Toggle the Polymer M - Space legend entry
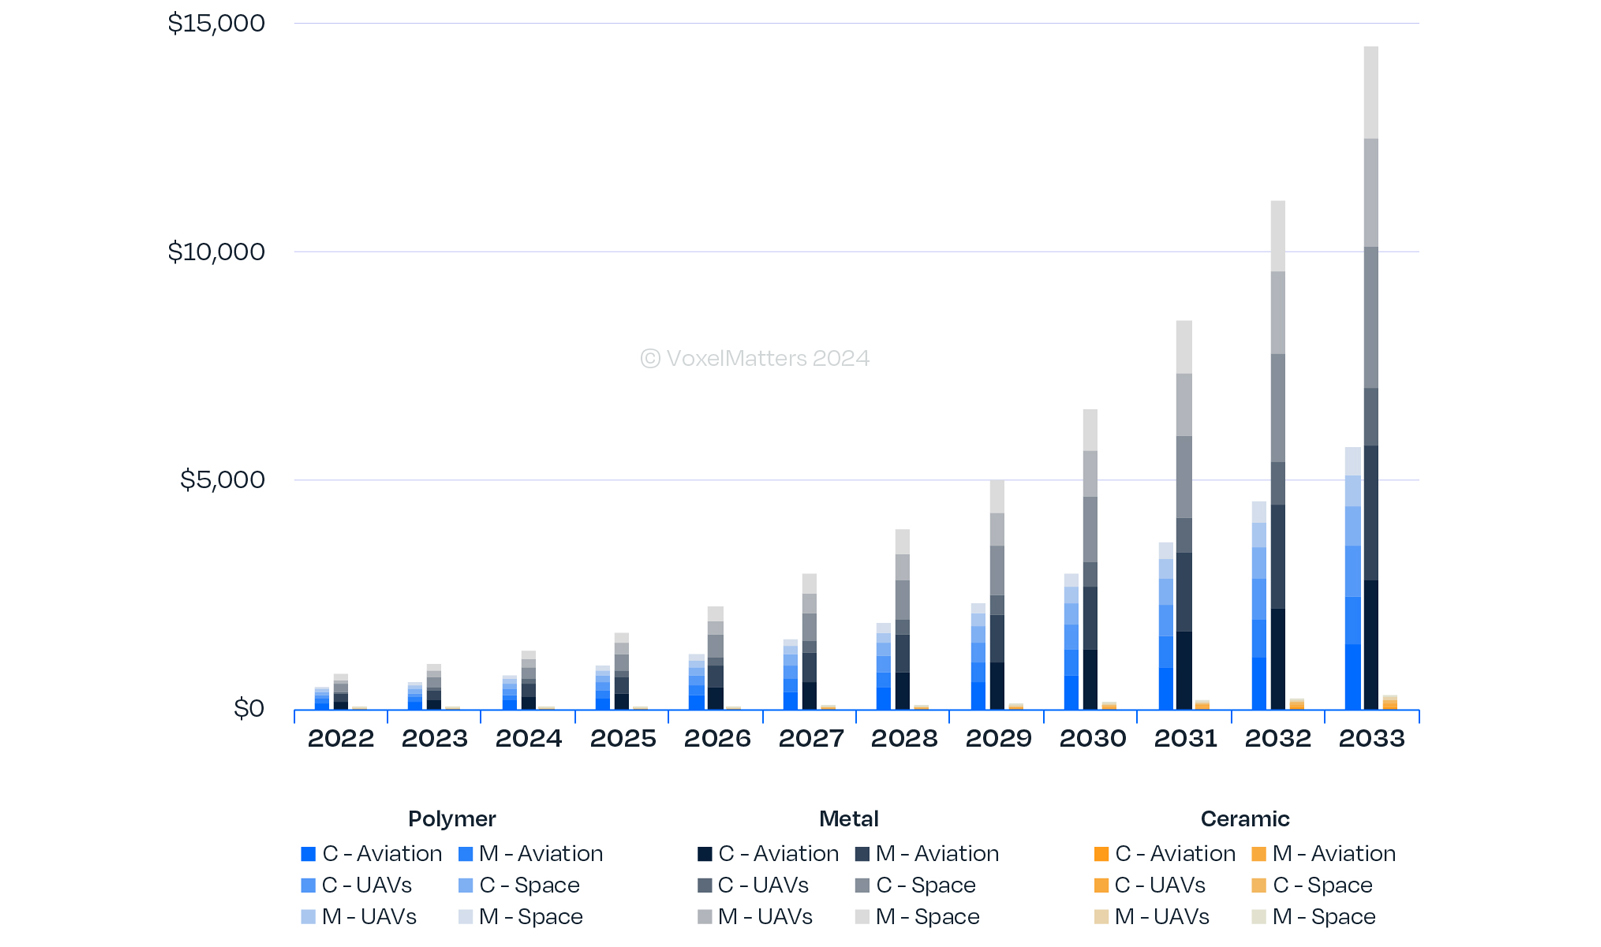 [520, 917]
